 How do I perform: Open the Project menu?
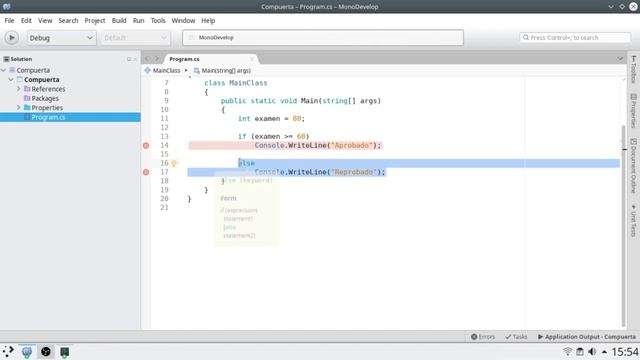(95, 20)
